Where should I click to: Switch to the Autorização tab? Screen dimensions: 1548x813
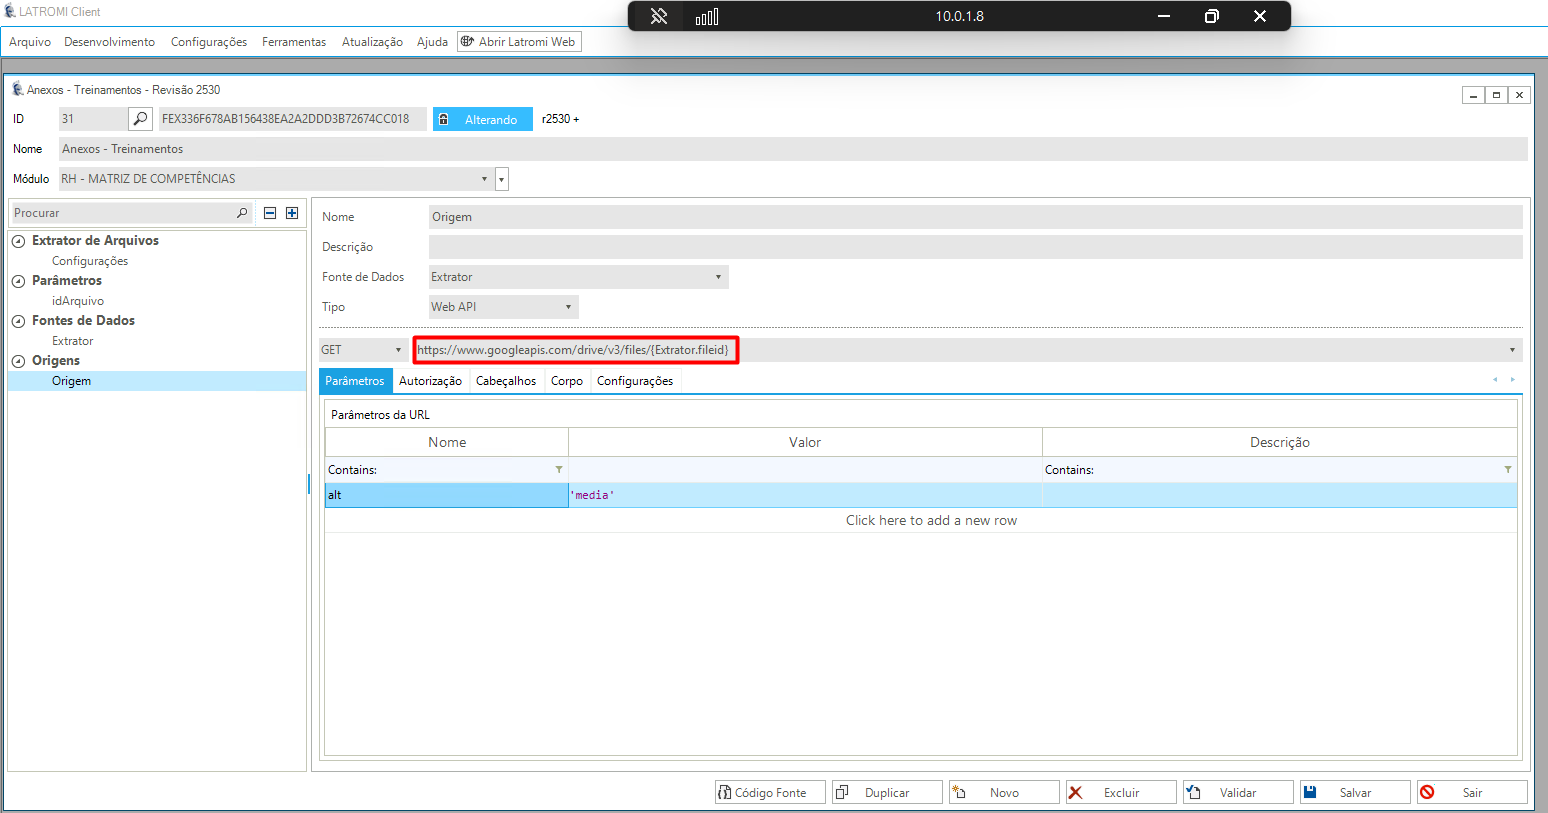point(430,381)
